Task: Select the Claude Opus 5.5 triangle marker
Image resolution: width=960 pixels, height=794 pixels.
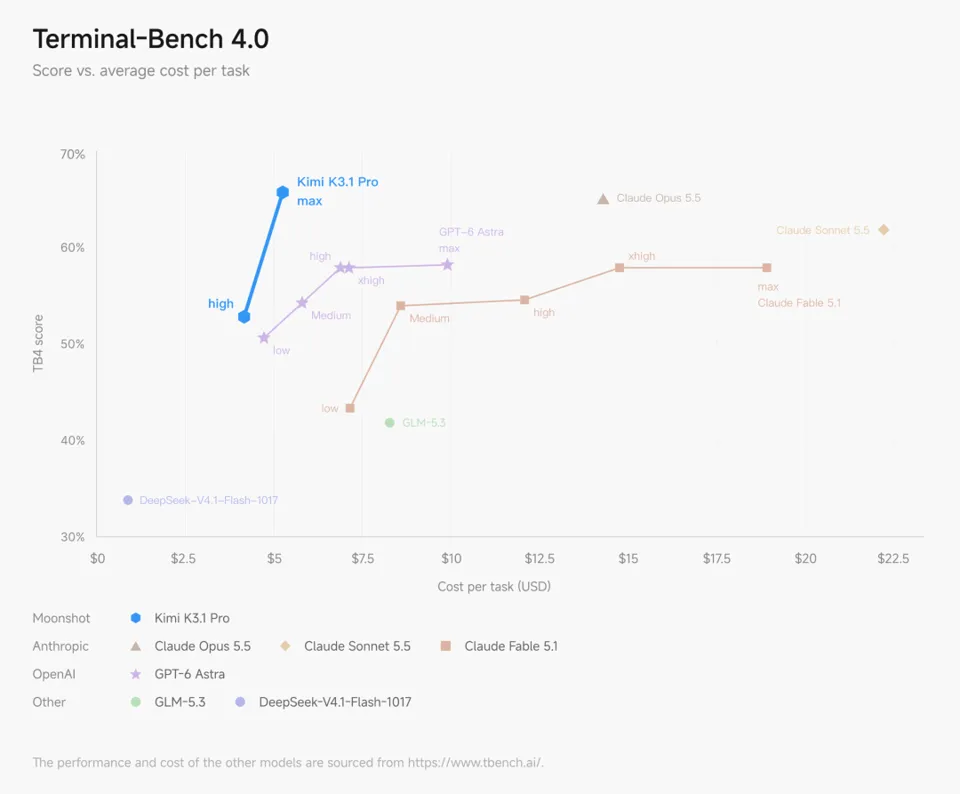Action: pyautogui.click(x=603, y=199)
